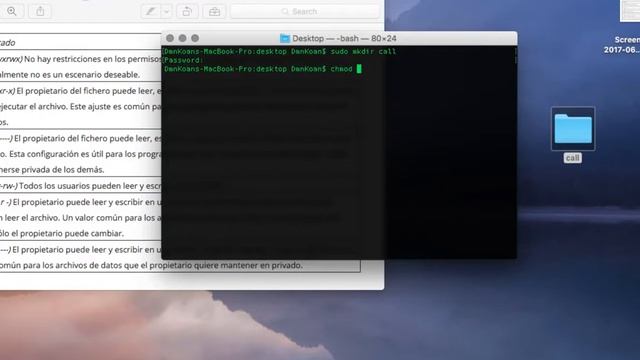Click text 'jecutar el archivo. Este ajuste es común'
Viewport: 640px width, 360px height.
75,107
